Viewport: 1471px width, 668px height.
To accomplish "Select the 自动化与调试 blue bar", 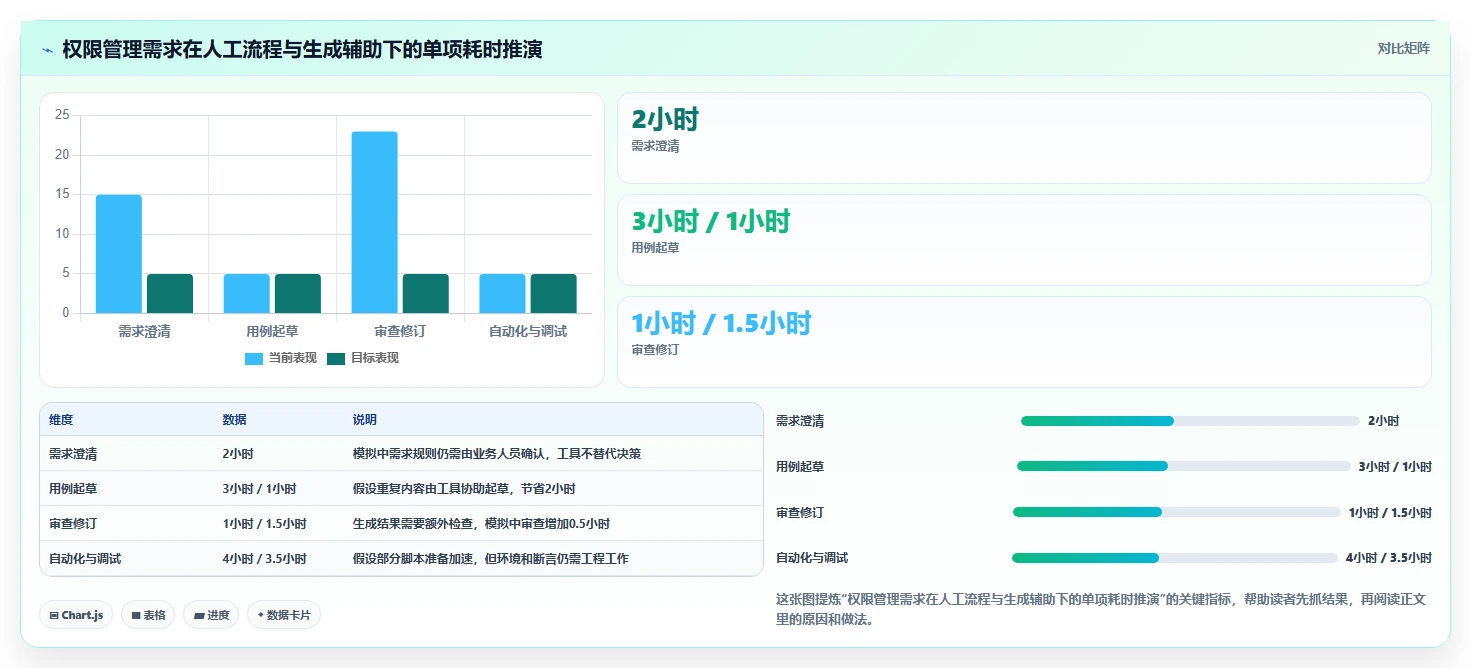I will coord(502,294).
